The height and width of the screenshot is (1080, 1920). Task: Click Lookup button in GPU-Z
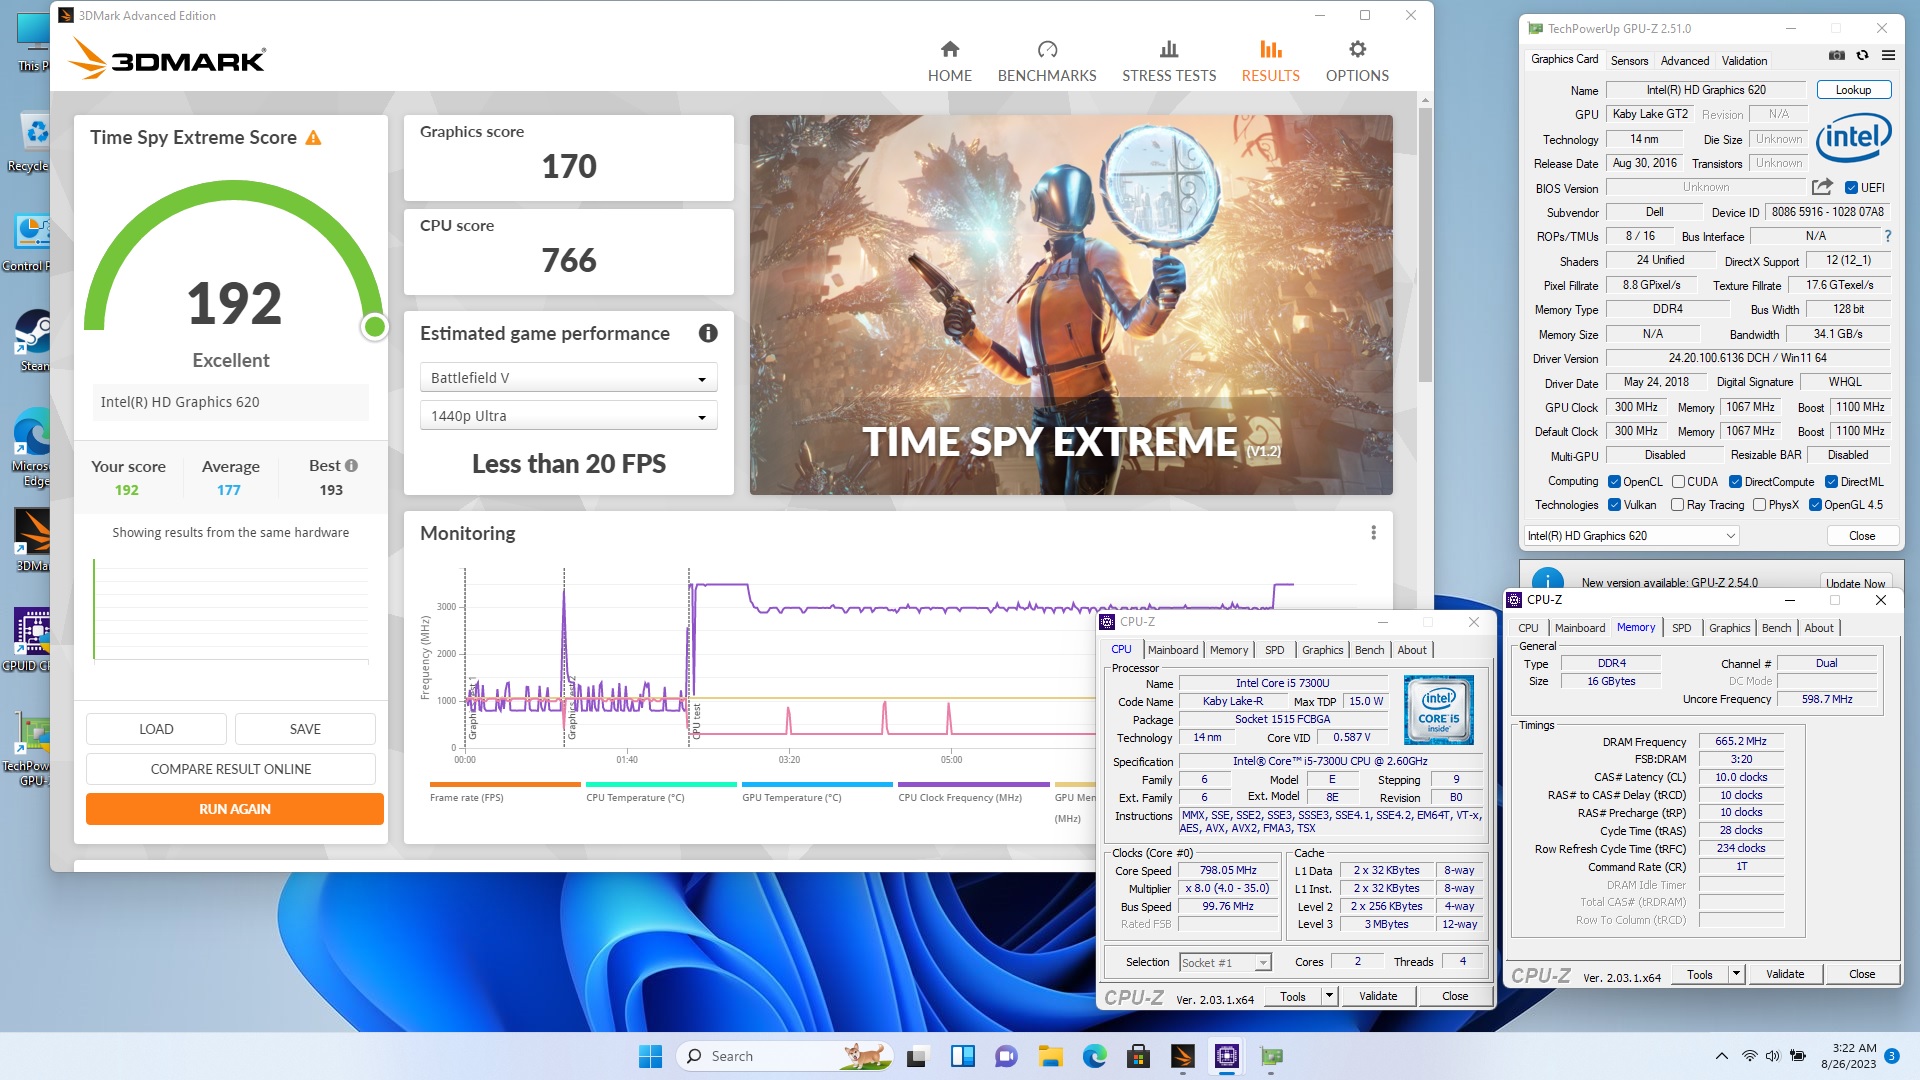pyautogui.click(x=1853, y=90)
